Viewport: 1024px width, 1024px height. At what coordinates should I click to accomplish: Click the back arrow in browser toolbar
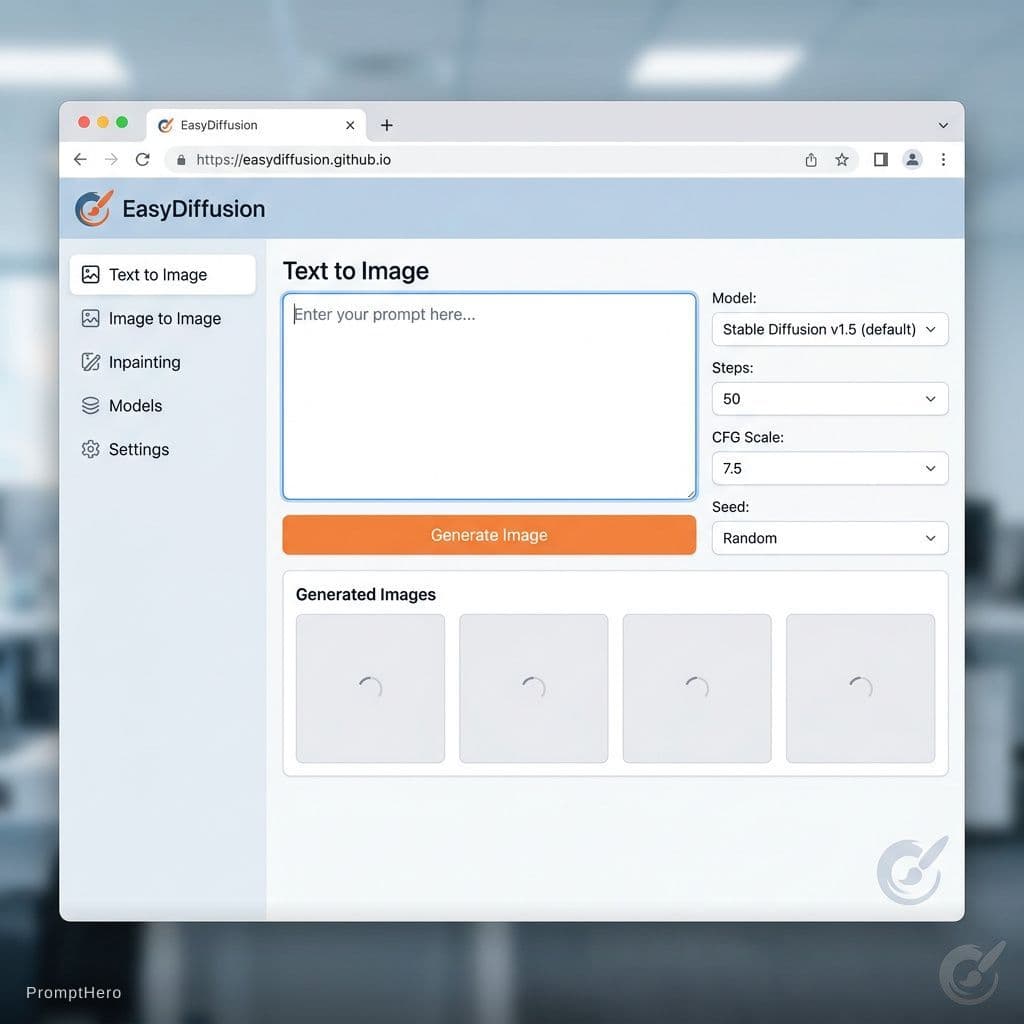(x=80, y=159)
